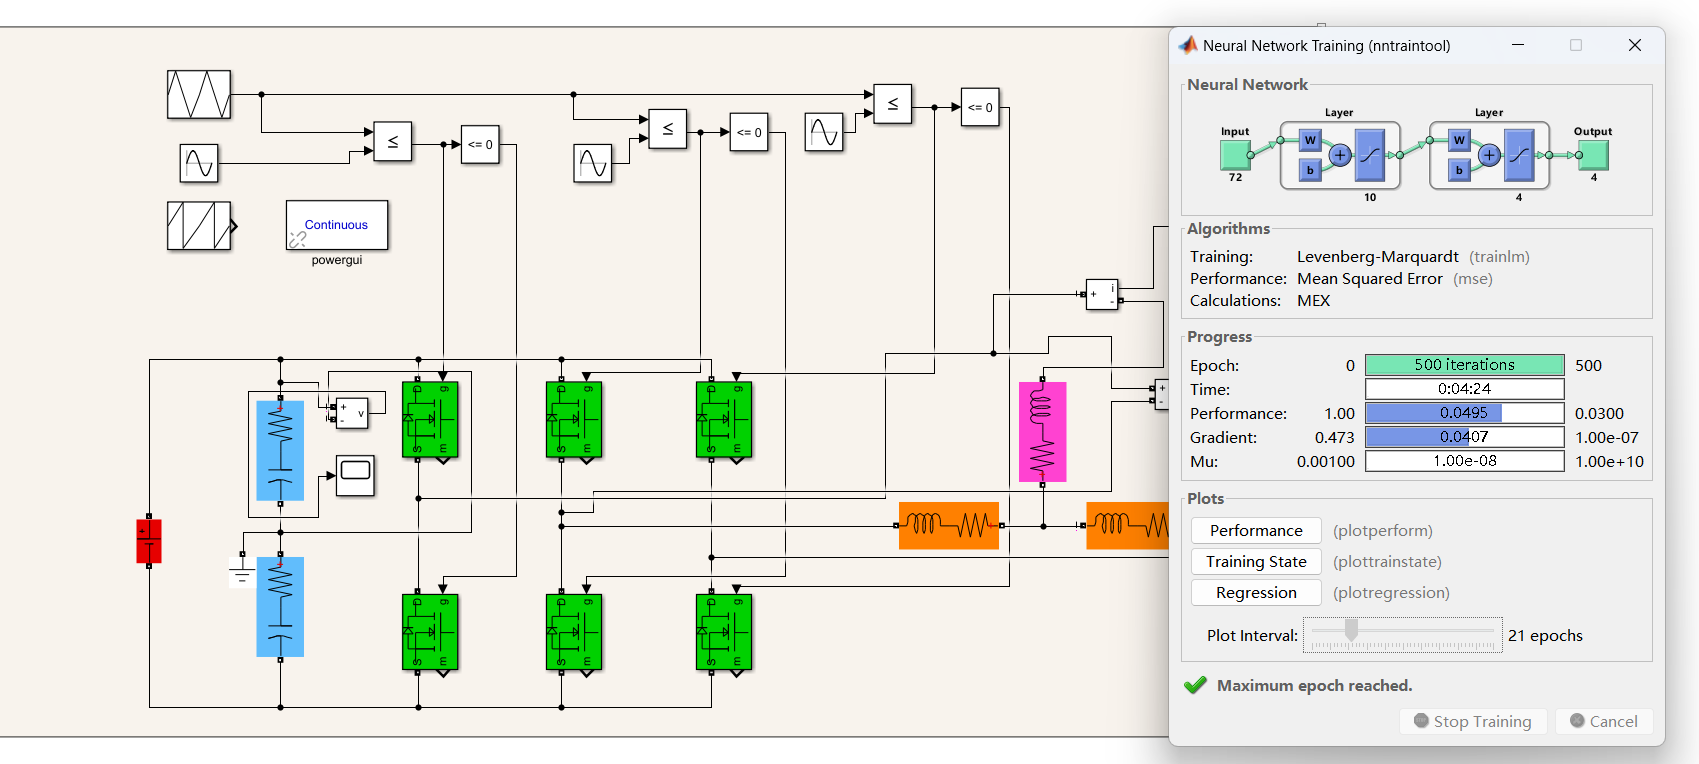Click the Plot Interval slider handle

(1351, 630)
